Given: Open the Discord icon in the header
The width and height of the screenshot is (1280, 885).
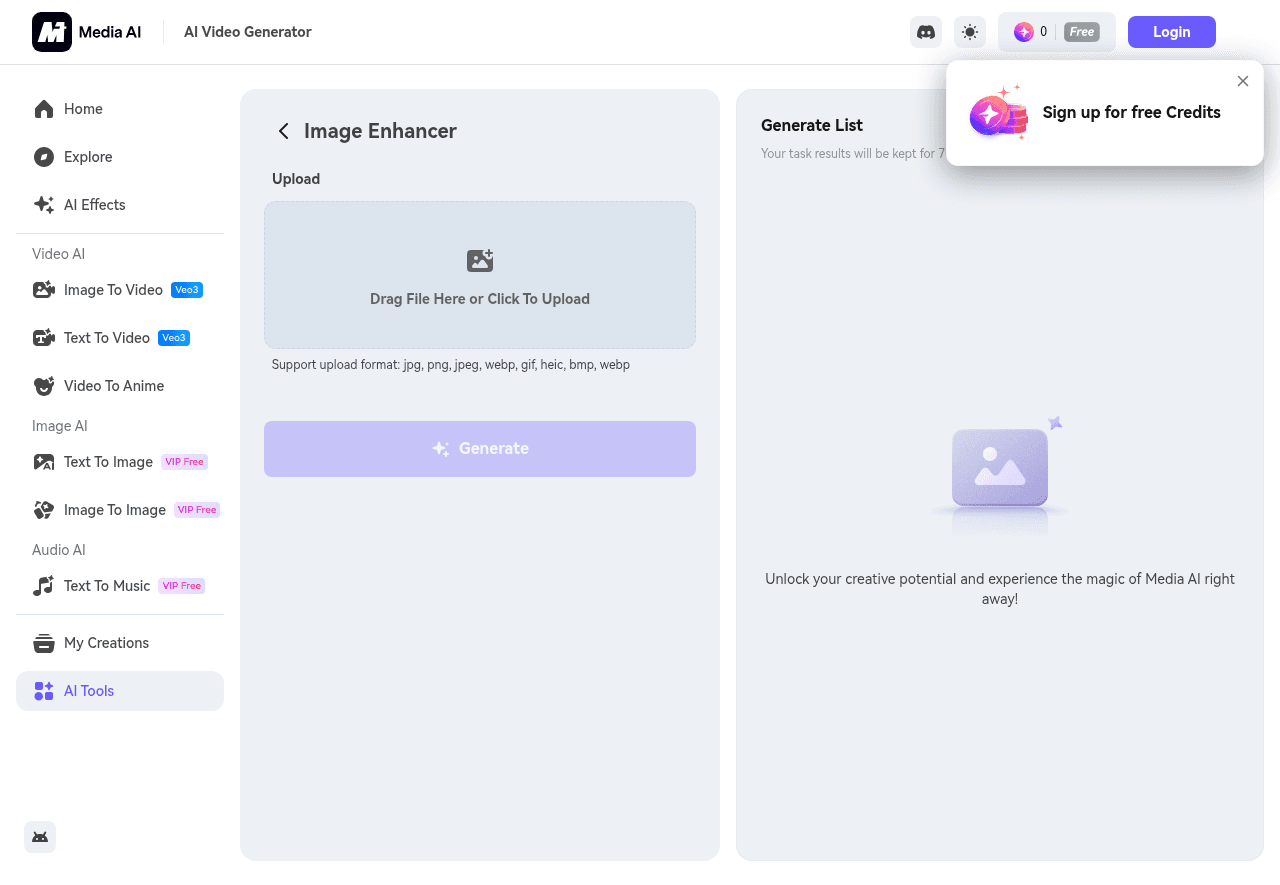Looking at the screenshot, I should click(x=925, y=31).
